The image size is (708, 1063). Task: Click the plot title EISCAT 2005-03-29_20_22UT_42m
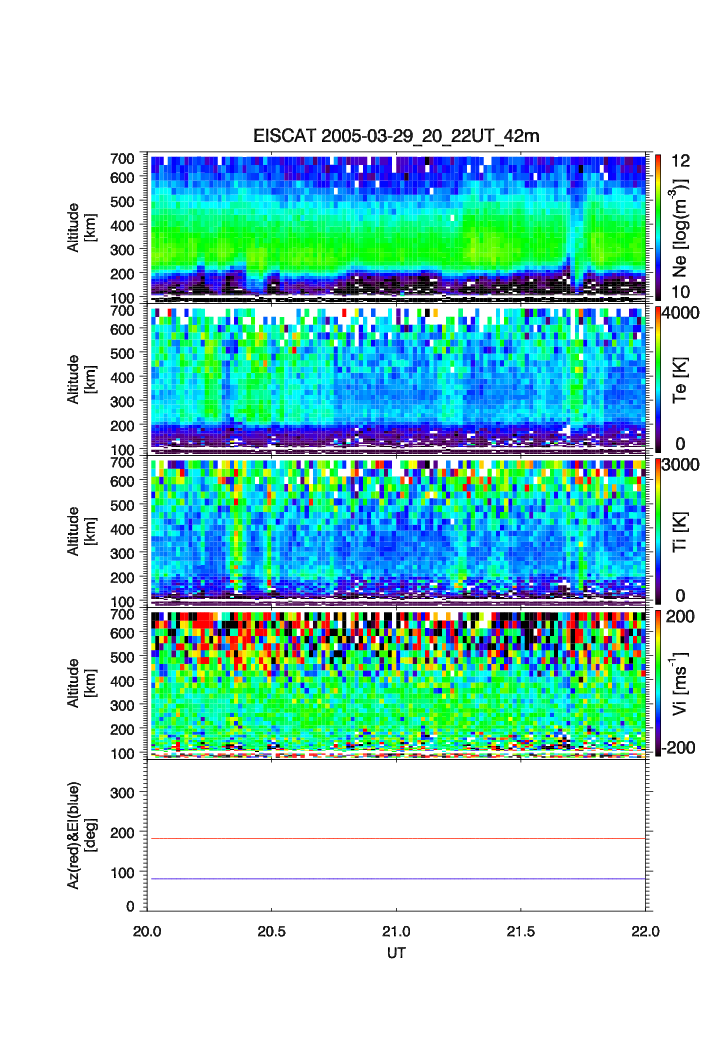click(x=396, y=136)
